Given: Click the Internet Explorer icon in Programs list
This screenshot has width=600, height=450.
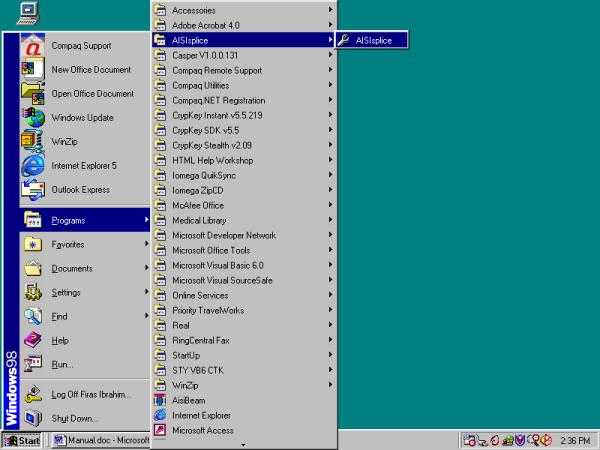Looking at the screenshot, I should tap(160, 415).
